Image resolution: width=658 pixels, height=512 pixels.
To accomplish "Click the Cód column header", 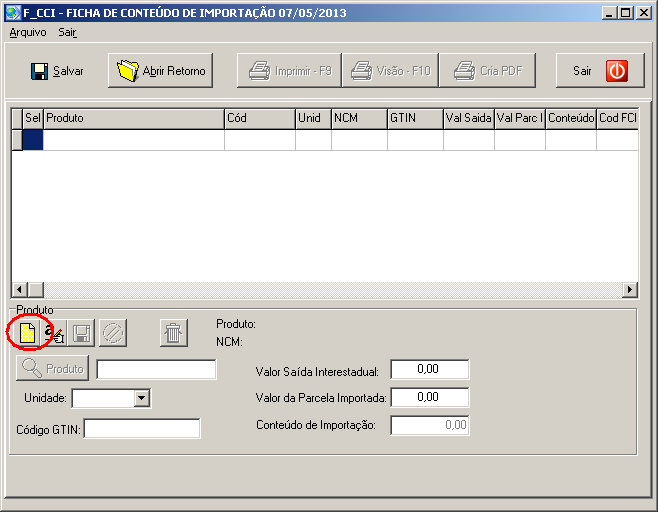I will [x=260, y=118].
